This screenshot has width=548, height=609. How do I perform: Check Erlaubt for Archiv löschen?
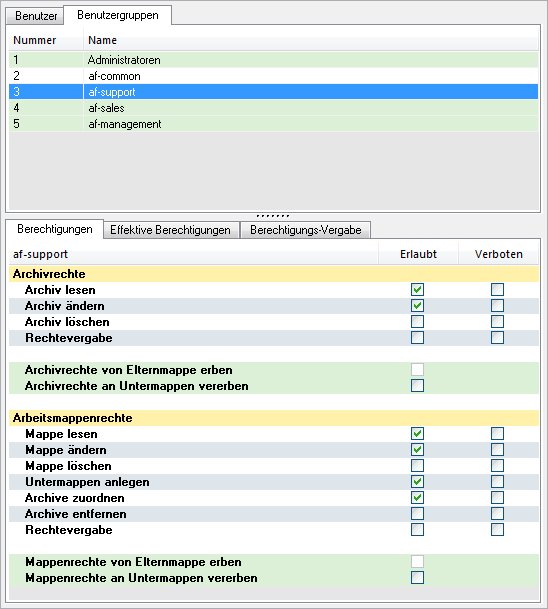click(x=418, y=322)
